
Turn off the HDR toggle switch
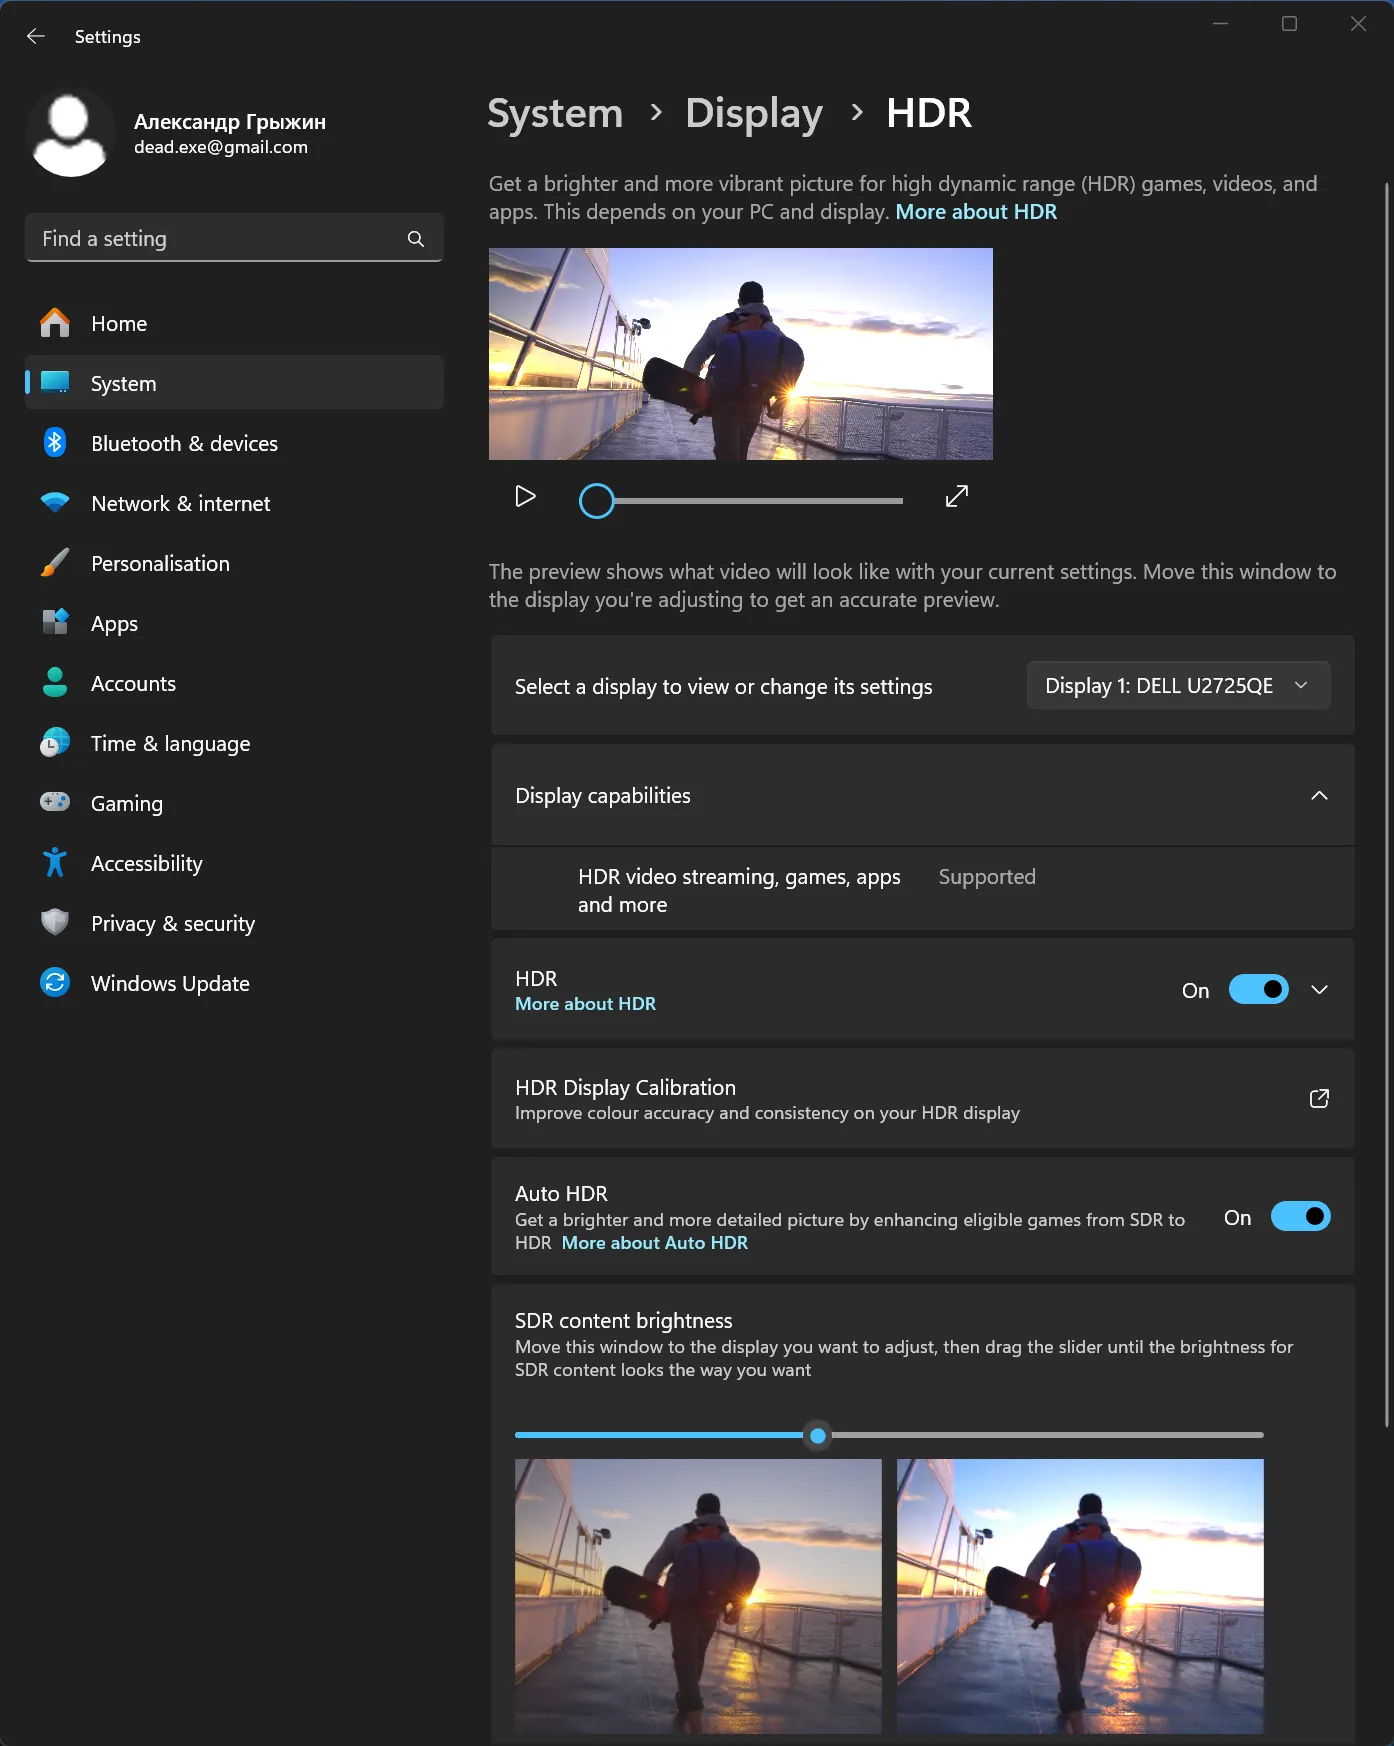point(1258,990)
